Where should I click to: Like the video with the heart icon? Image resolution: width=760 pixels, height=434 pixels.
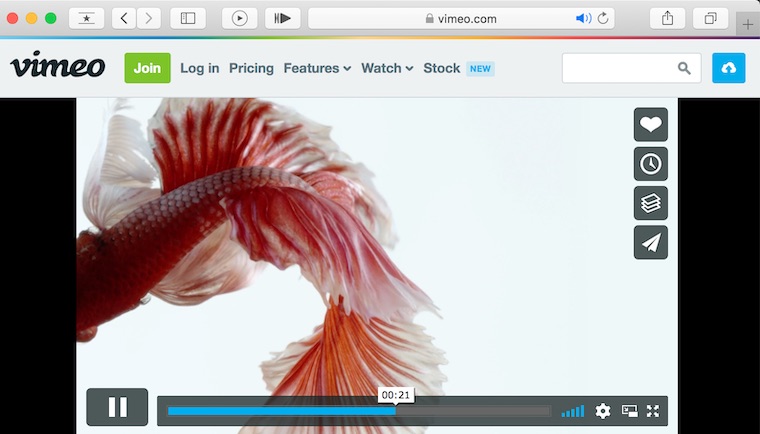pyautogui.click(x=650, y=125)
